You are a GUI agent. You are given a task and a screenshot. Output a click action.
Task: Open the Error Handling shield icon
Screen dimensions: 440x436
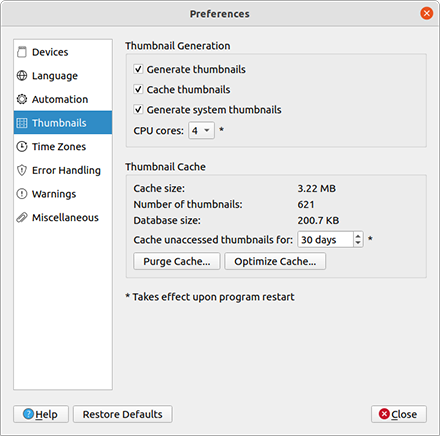point(22,170)
